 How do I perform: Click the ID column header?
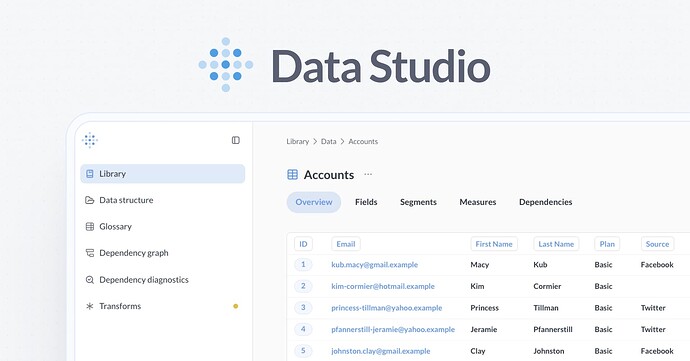click(x=303, y=244)
